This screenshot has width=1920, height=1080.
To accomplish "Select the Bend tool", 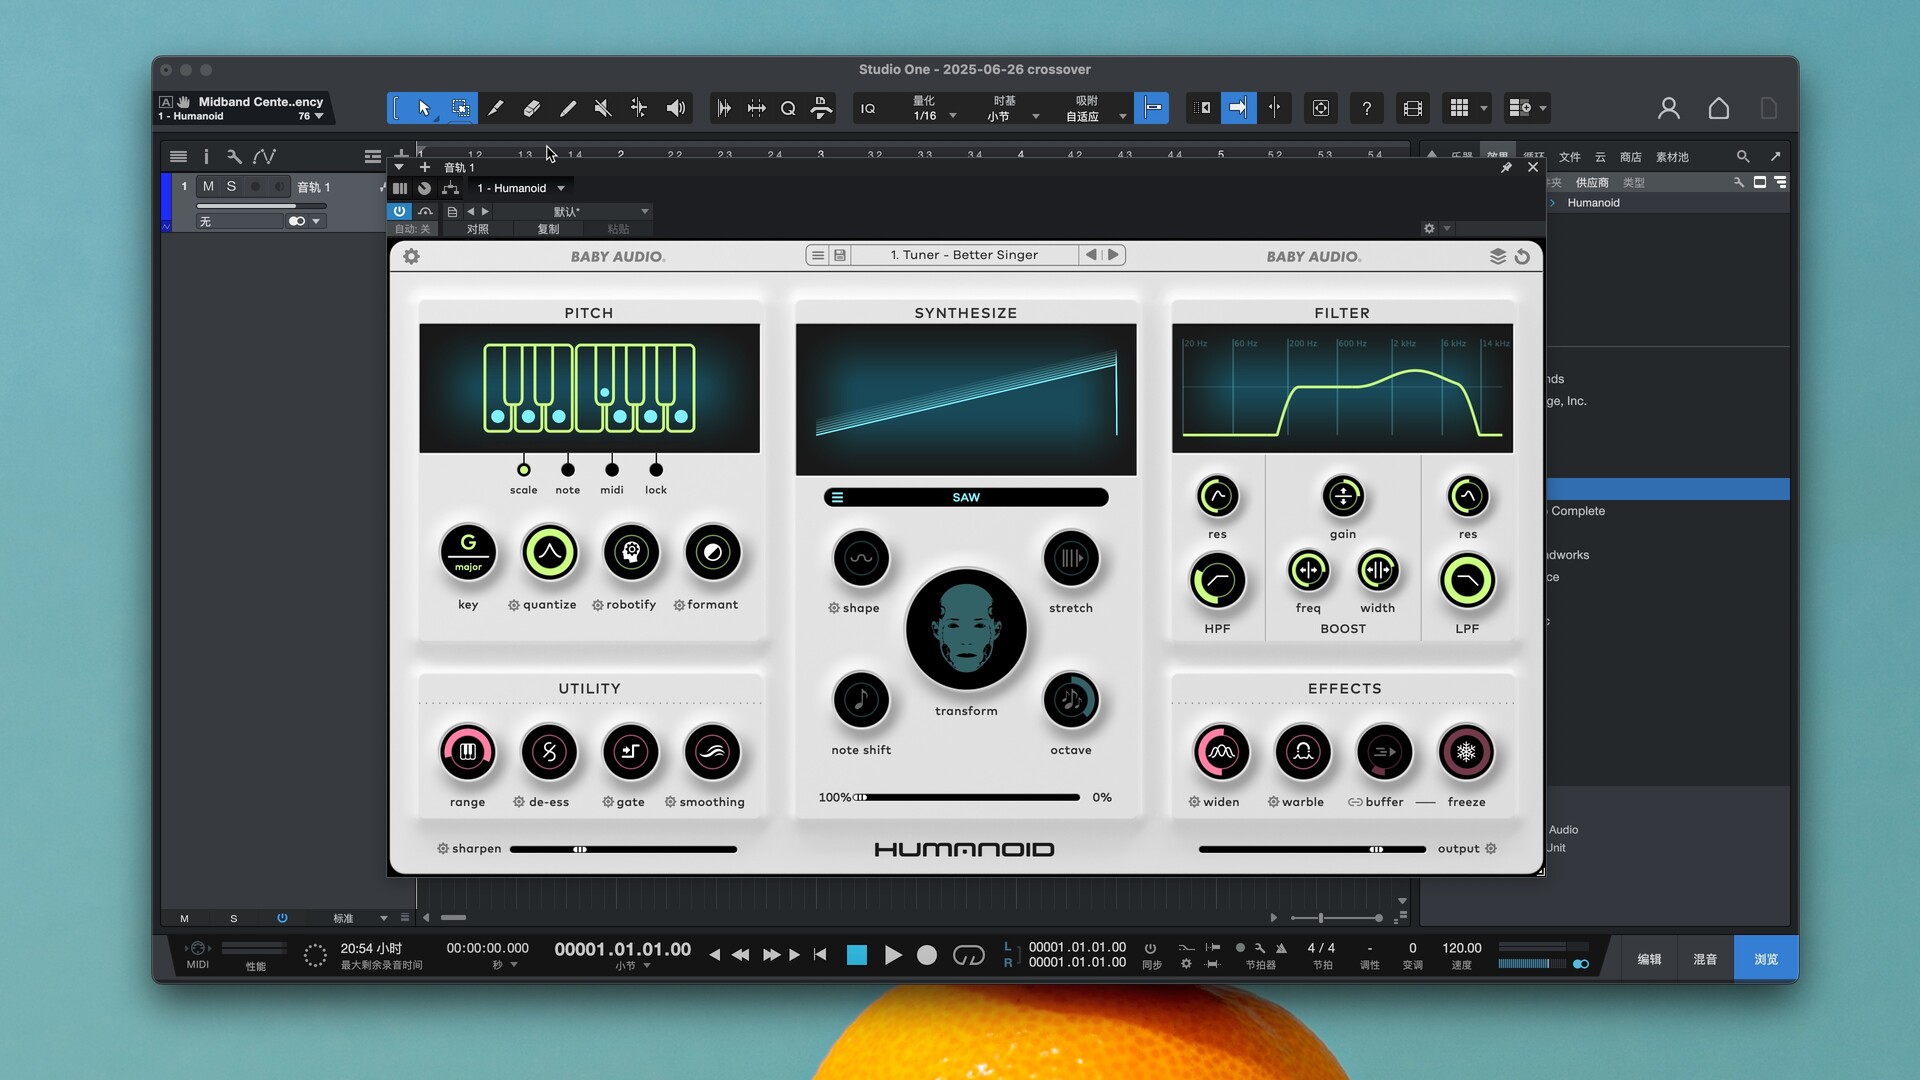I will [x=639, y=108].
